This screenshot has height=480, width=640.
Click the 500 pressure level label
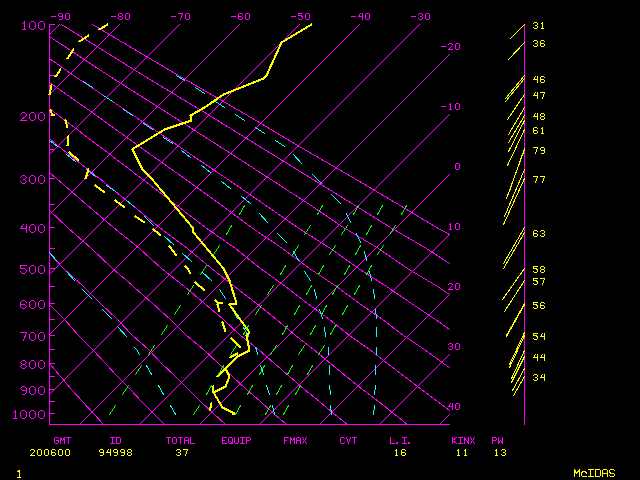coord(33,269)
